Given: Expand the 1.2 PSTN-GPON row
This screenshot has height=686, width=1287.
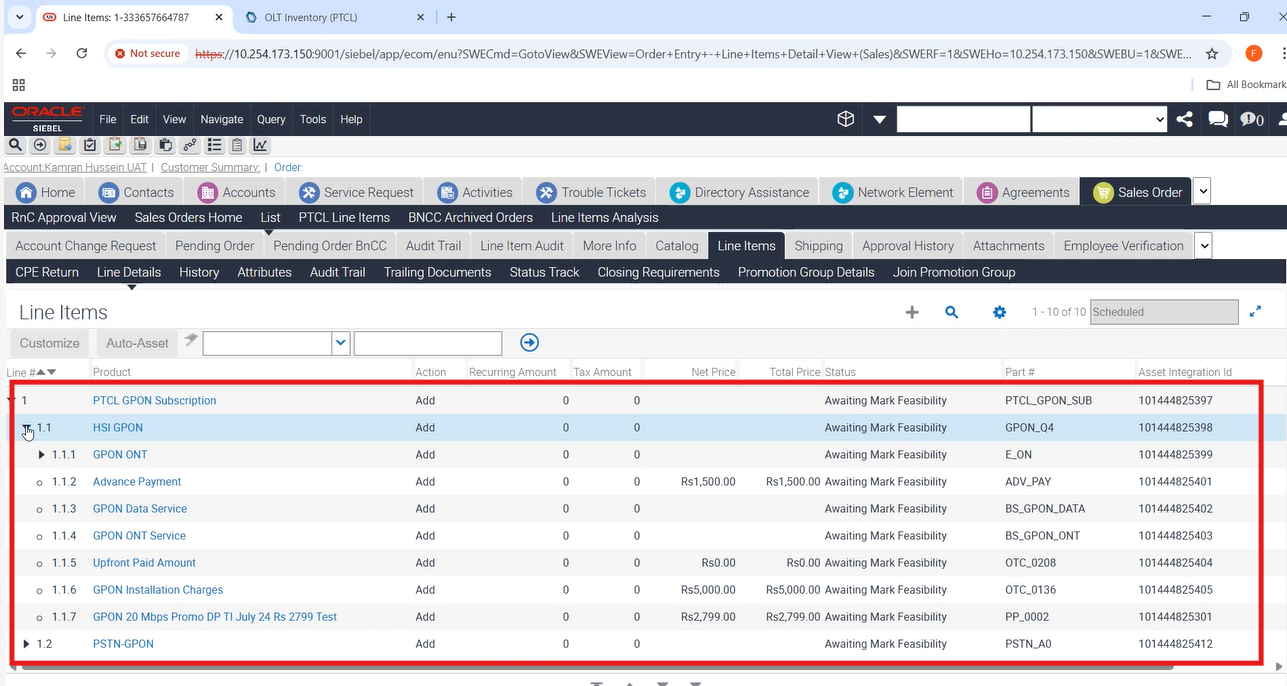Looking at the screenshot, I should click(x=26, y=644).
